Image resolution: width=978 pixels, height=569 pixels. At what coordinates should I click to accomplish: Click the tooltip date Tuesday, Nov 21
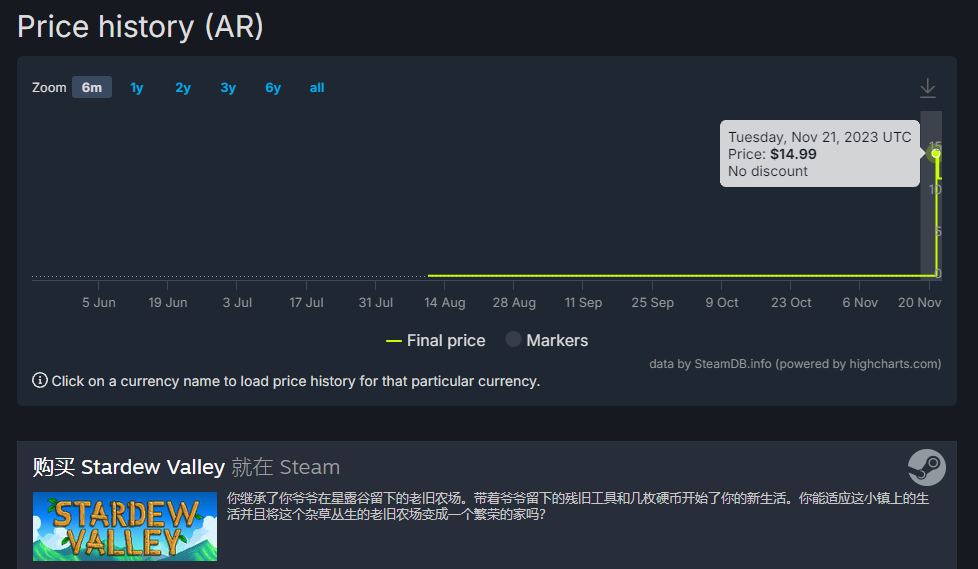click(x=820, y=137)
